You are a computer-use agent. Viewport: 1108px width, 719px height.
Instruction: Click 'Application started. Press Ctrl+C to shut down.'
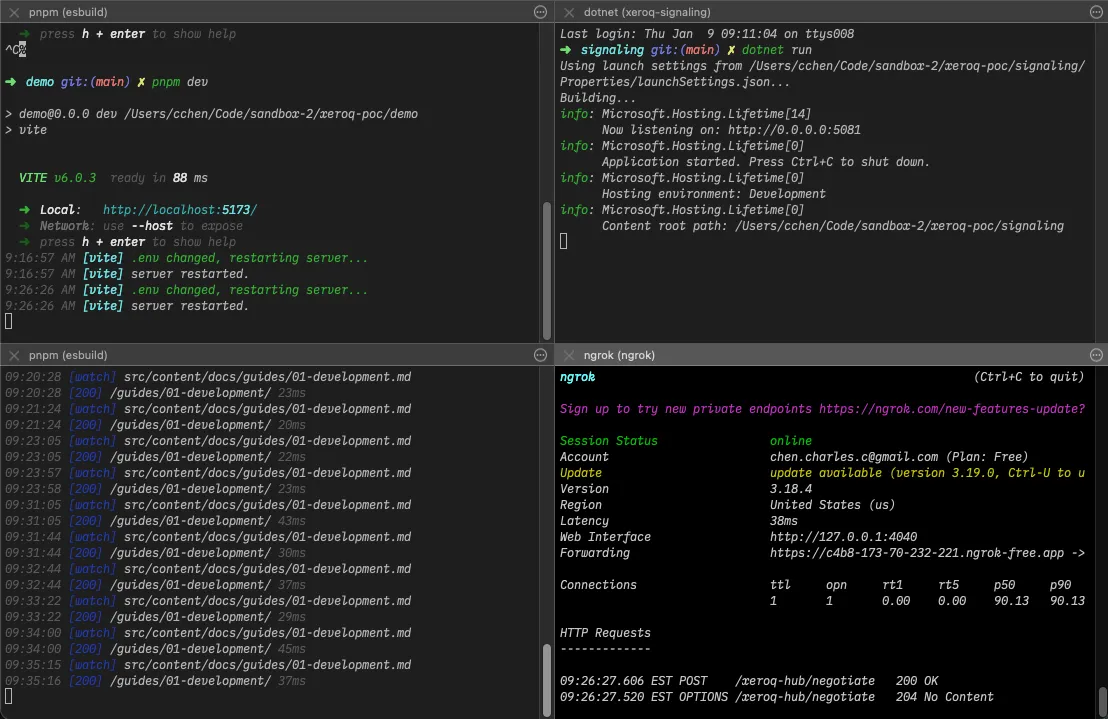(765, 162)
